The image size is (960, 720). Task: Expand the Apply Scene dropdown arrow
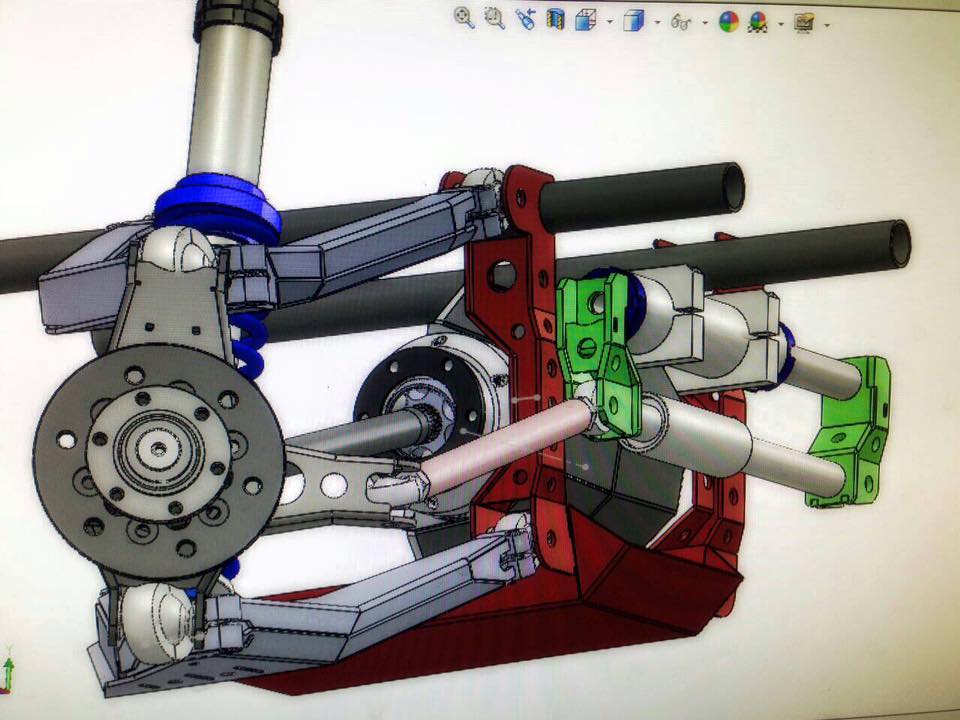(781, 24)
